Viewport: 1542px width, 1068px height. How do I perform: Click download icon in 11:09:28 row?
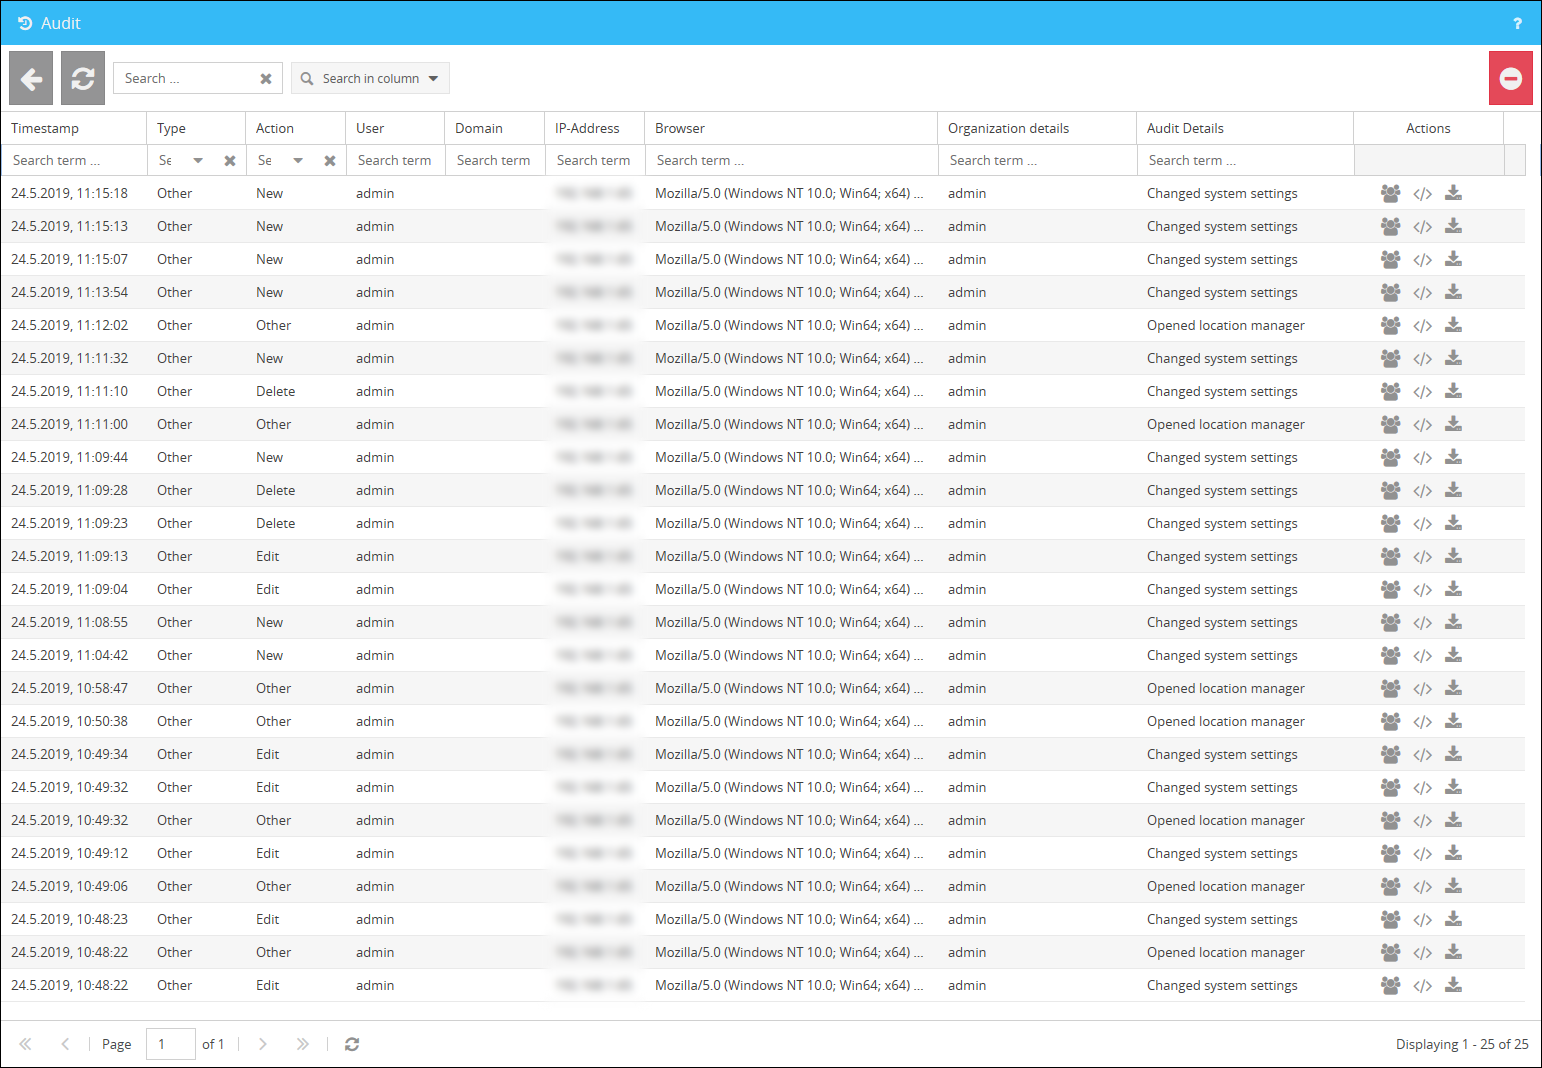(1454, 490)
